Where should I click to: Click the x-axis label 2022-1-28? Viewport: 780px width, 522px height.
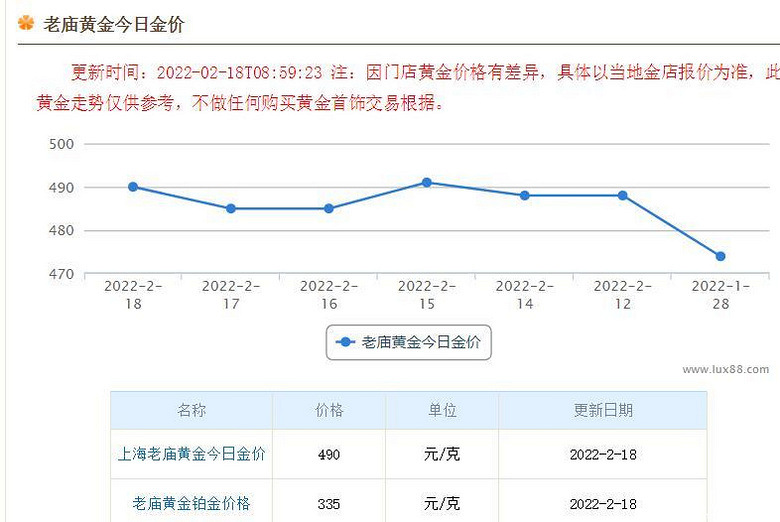click(720, 295)
